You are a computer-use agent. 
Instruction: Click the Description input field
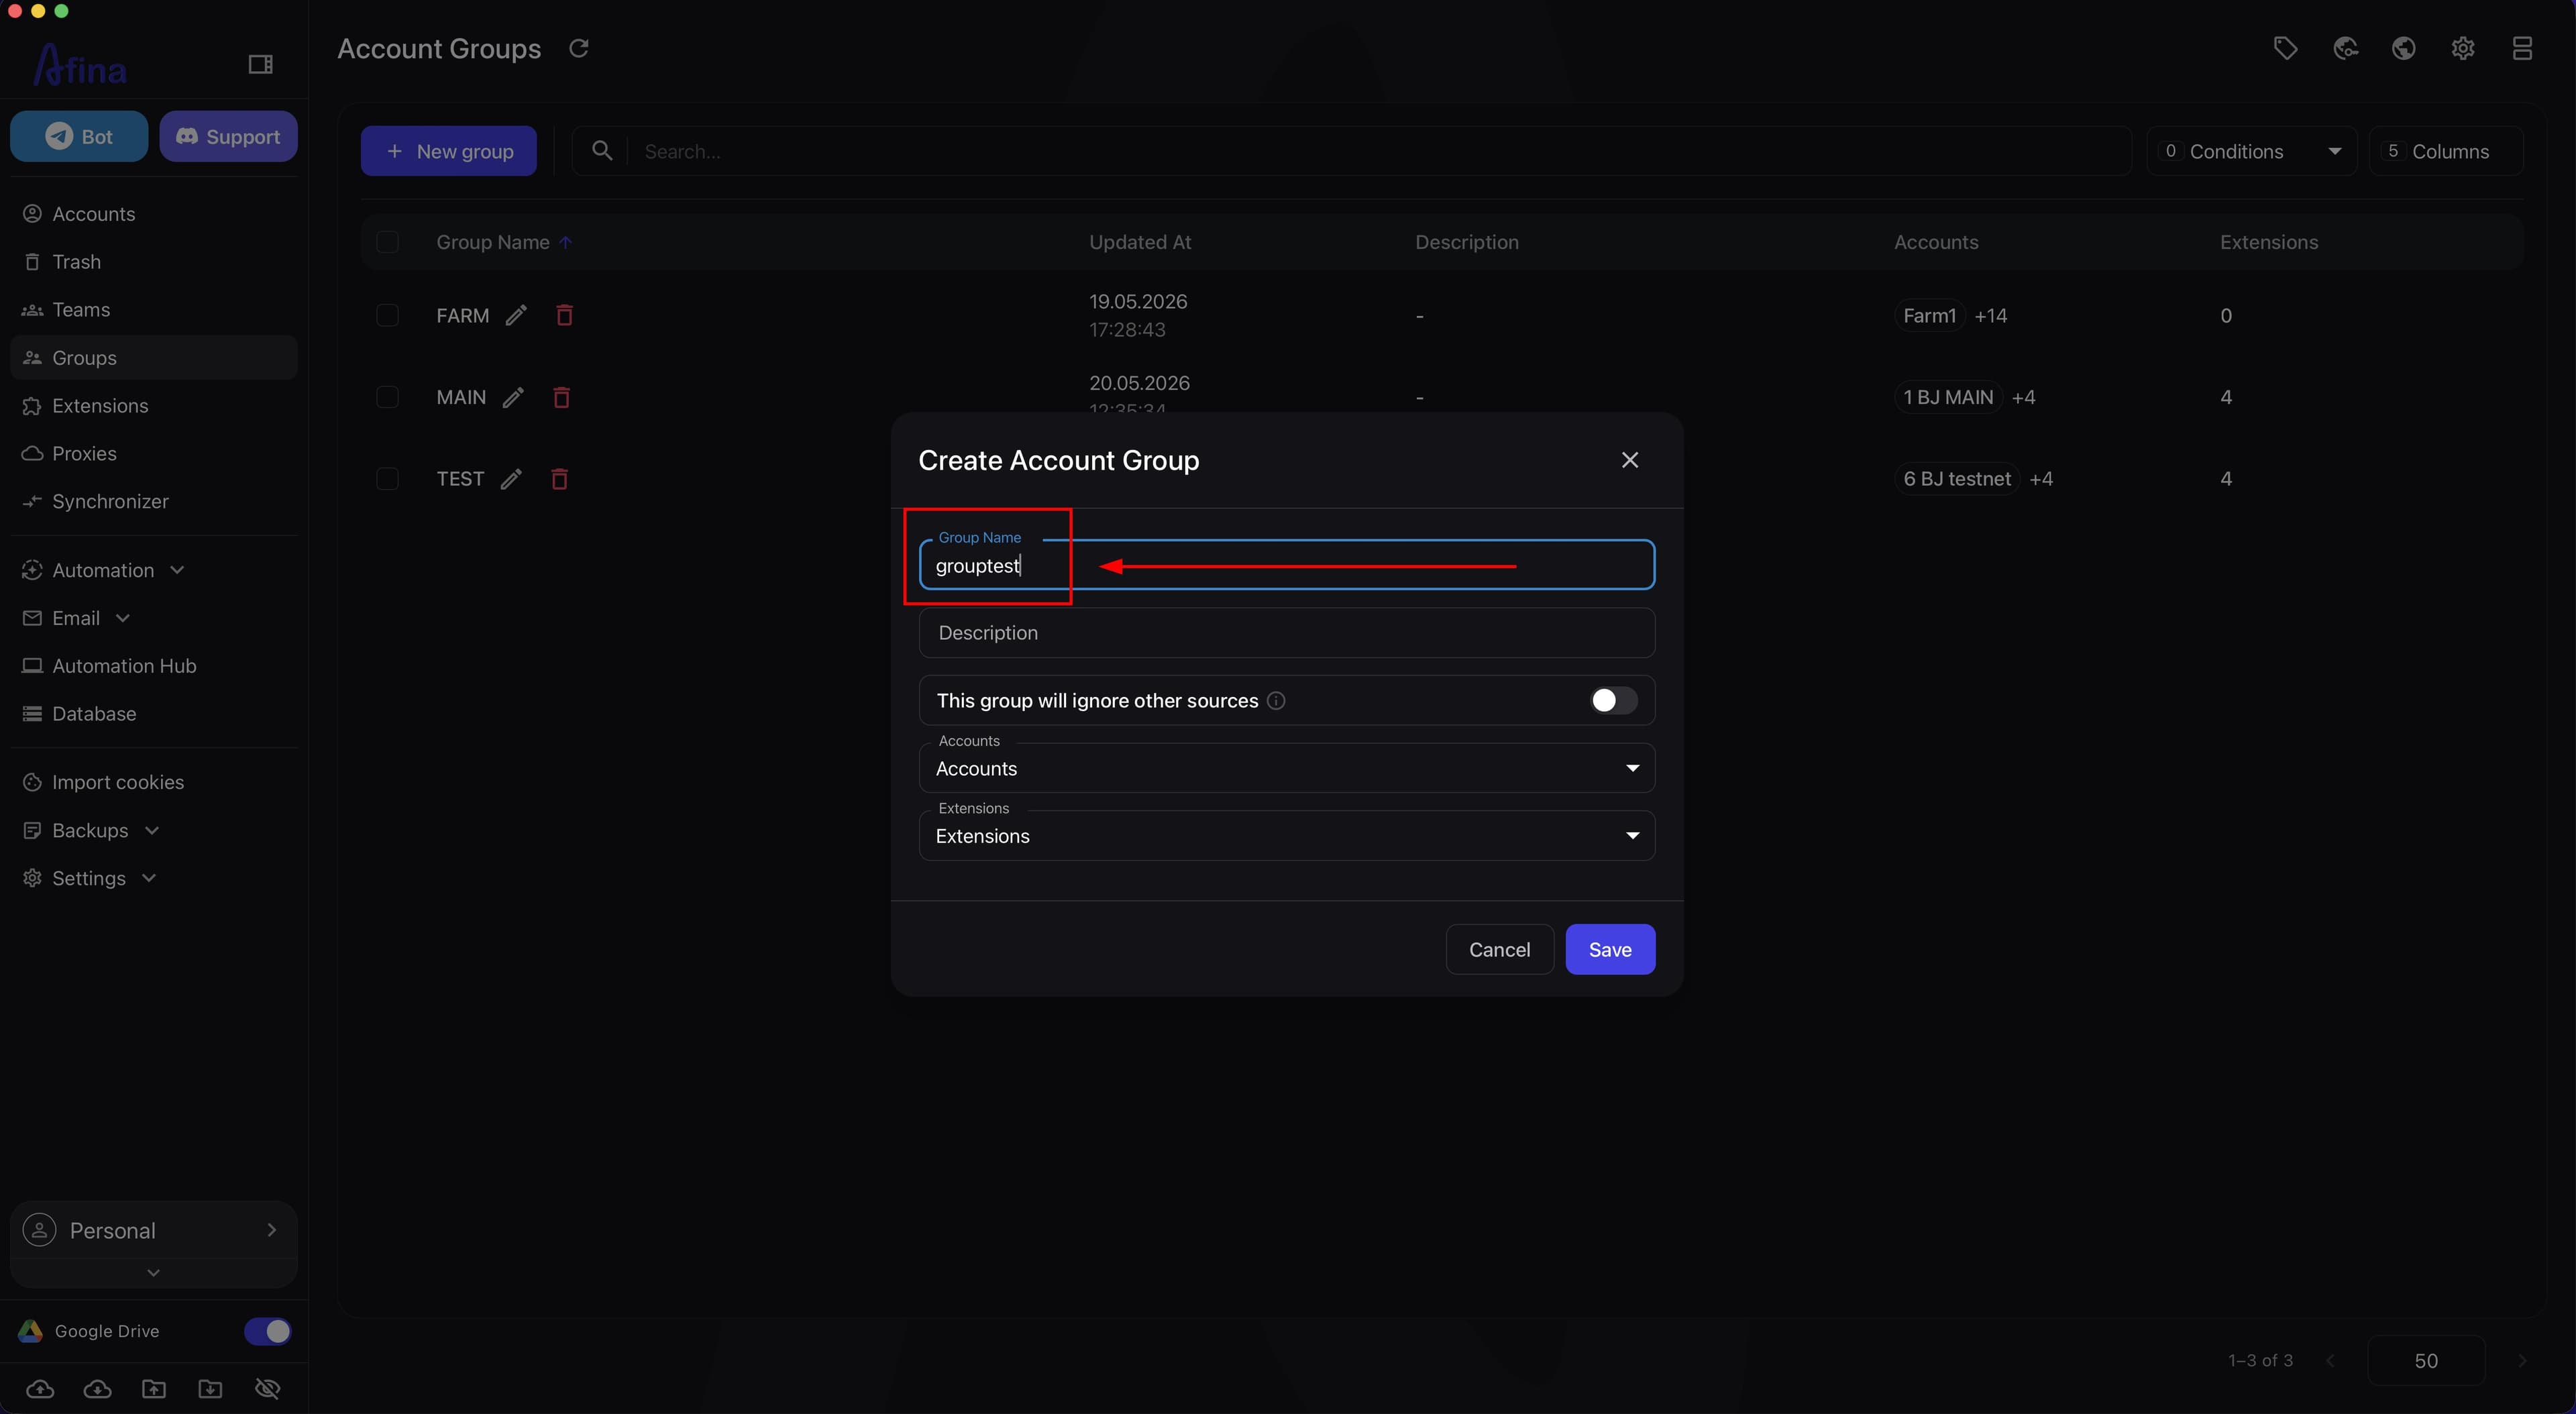tap(1287, 633)
